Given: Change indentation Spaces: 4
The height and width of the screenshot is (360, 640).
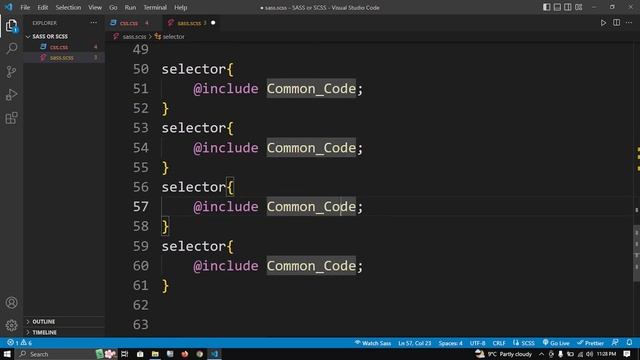Looking at the screenshot, I should (x=450, y=343).
